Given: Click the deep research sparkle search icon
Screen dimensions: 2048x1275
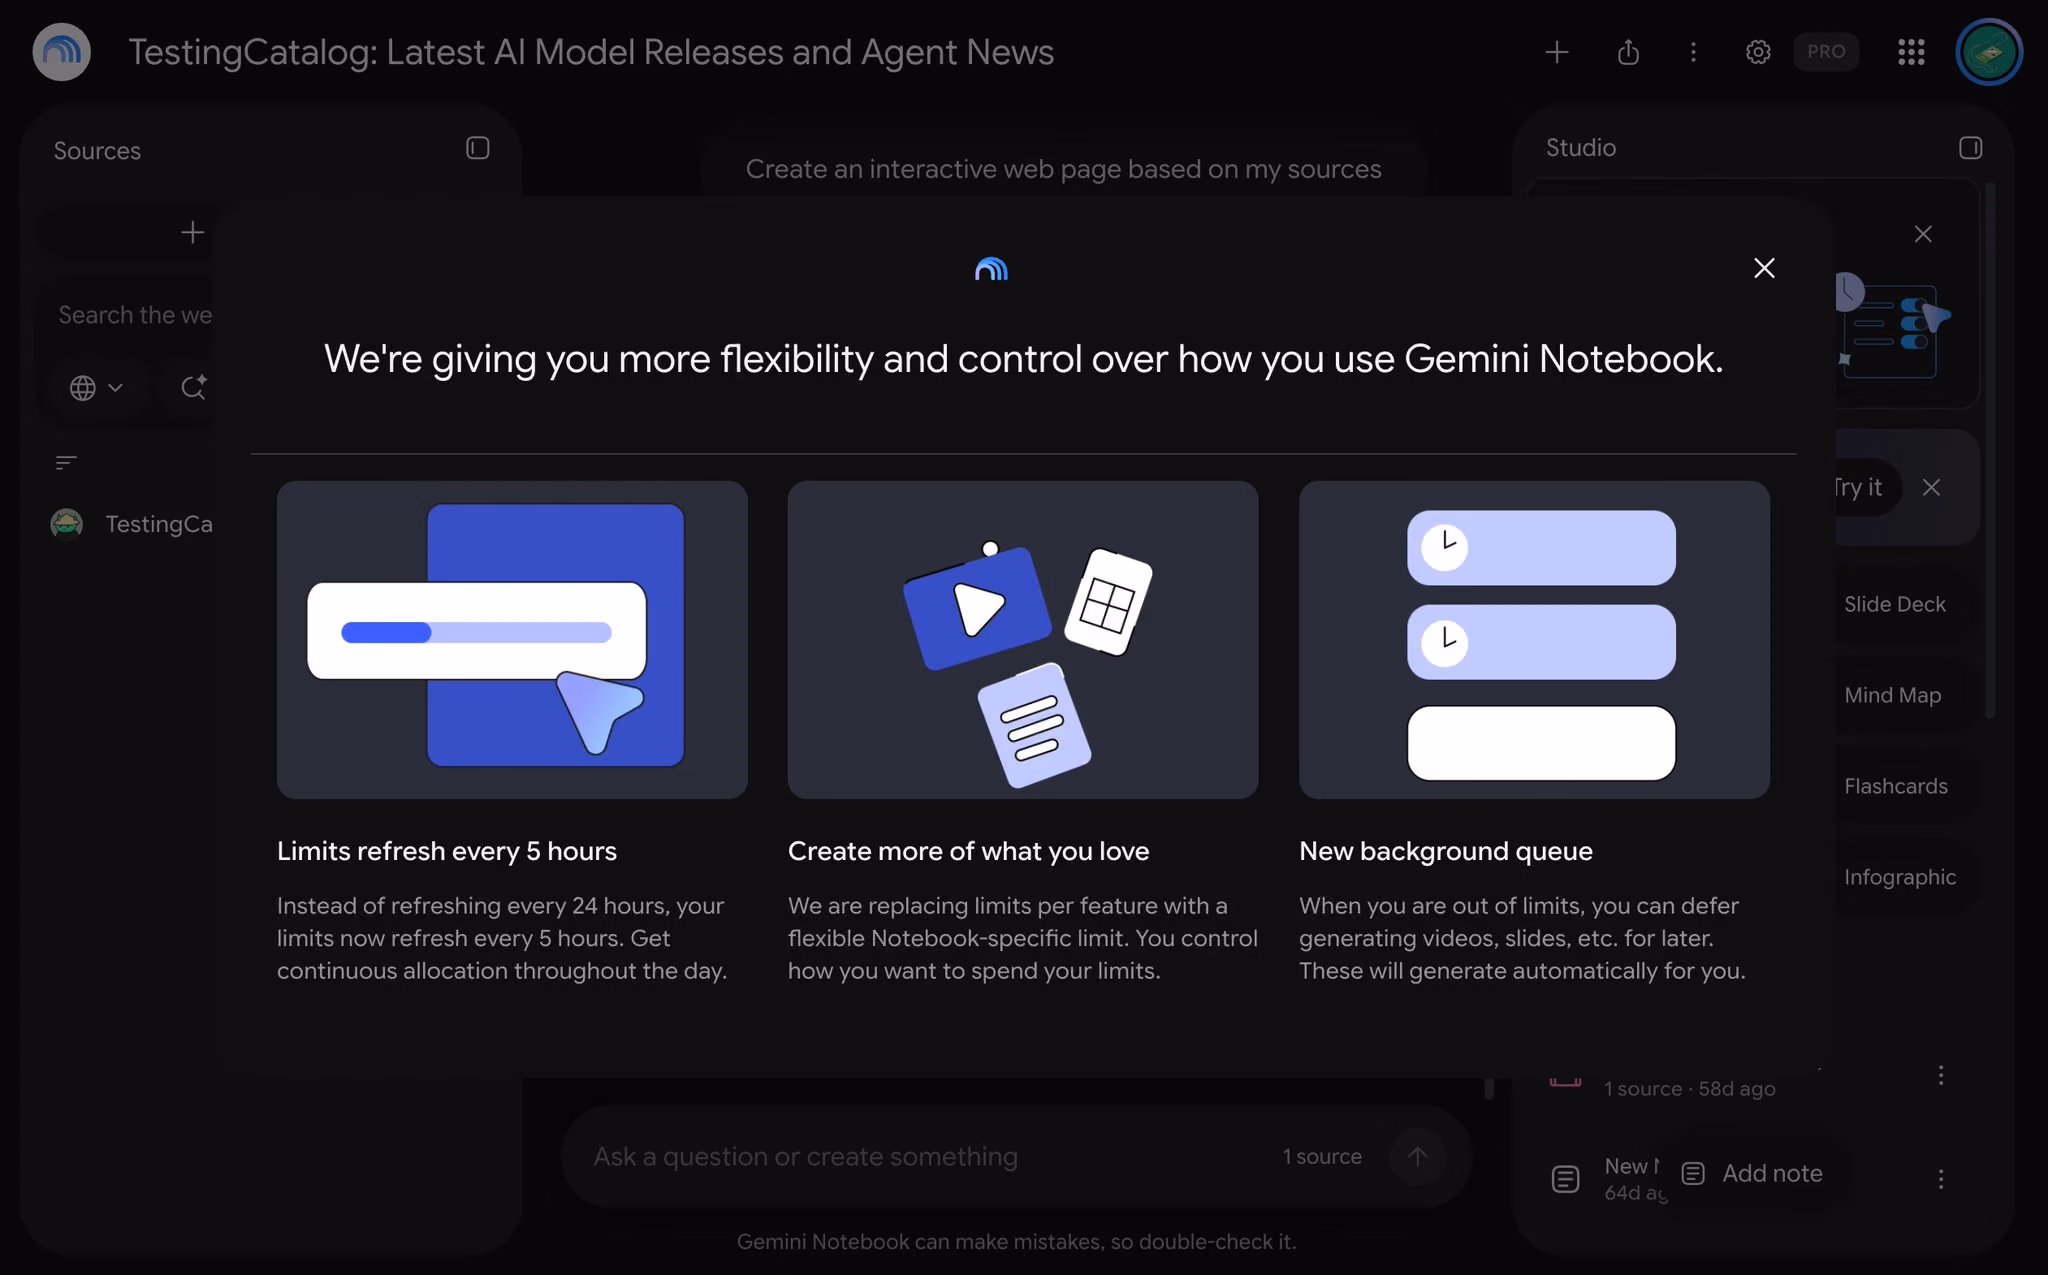Looking at the screenshot, I should click(194, 387).
